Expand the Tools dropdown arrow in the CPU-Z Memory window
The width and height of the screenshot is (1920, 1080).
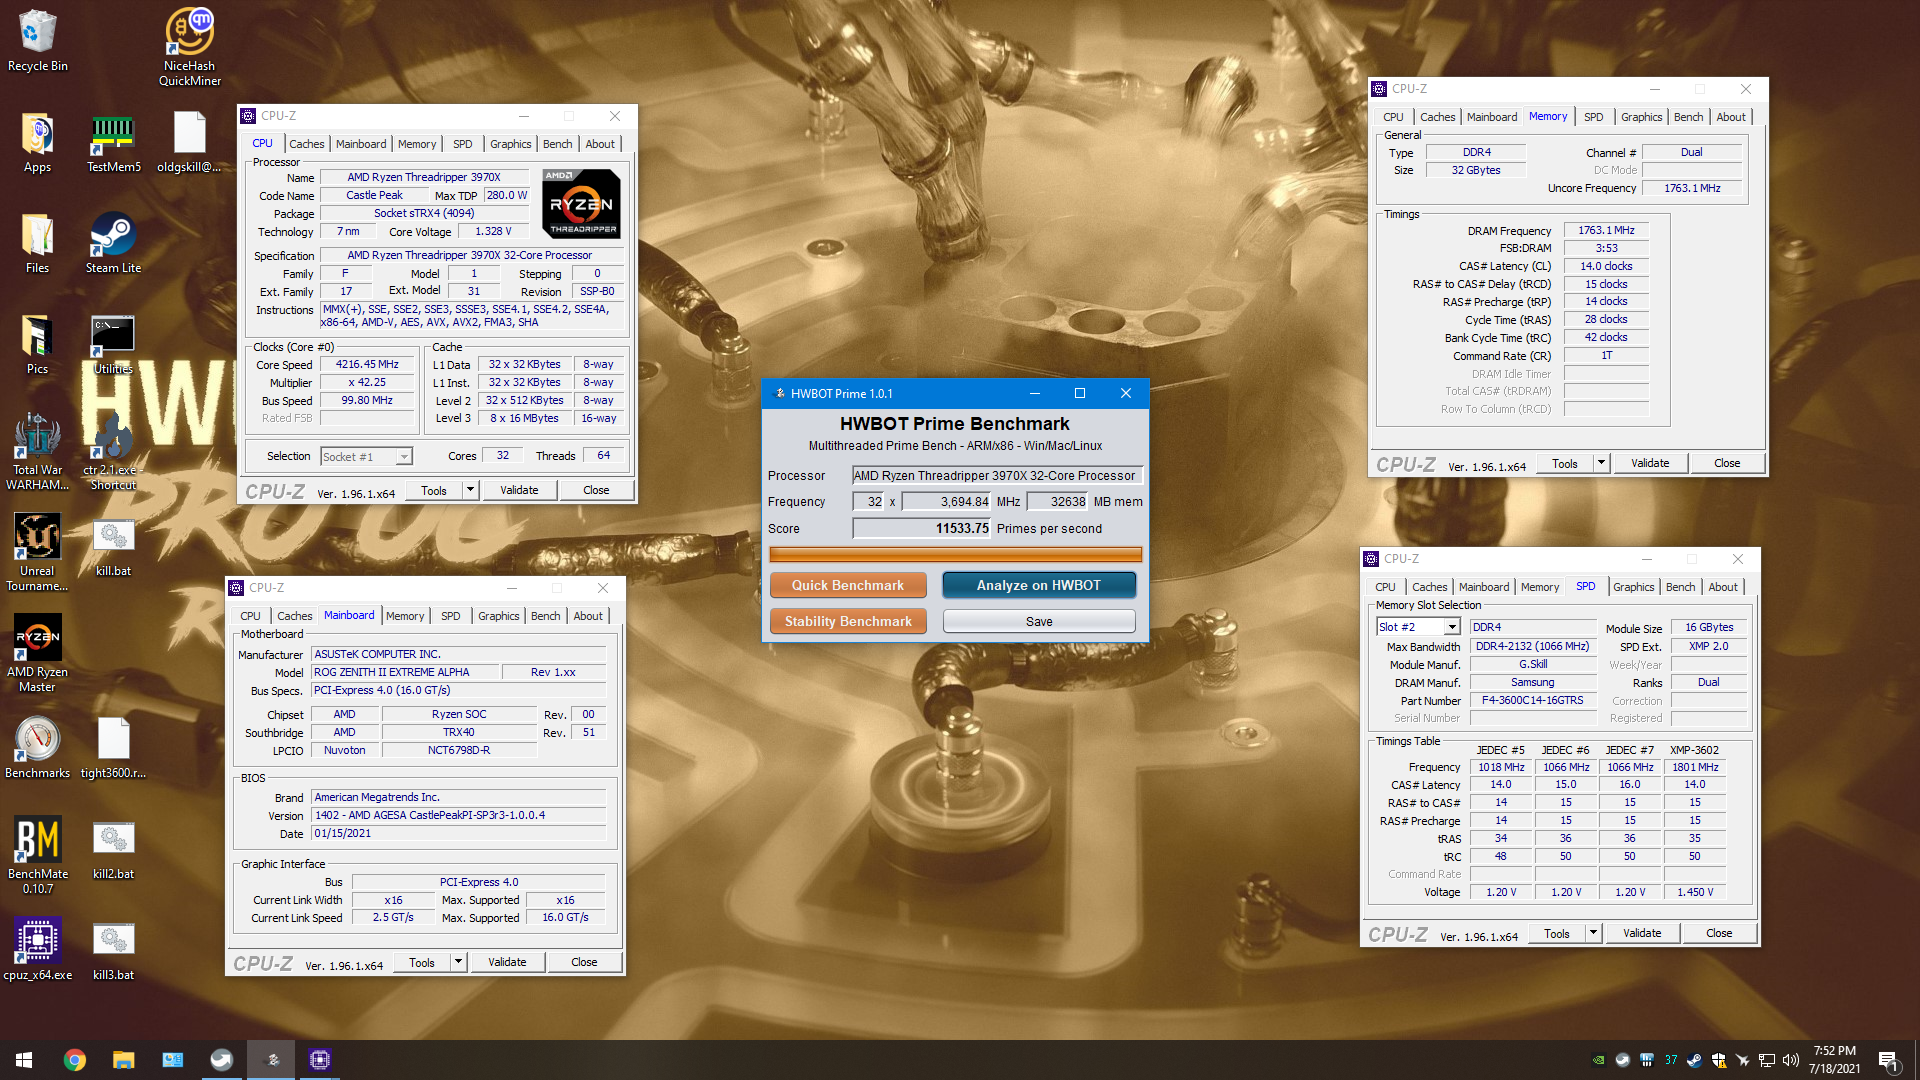pos(1601,463)
